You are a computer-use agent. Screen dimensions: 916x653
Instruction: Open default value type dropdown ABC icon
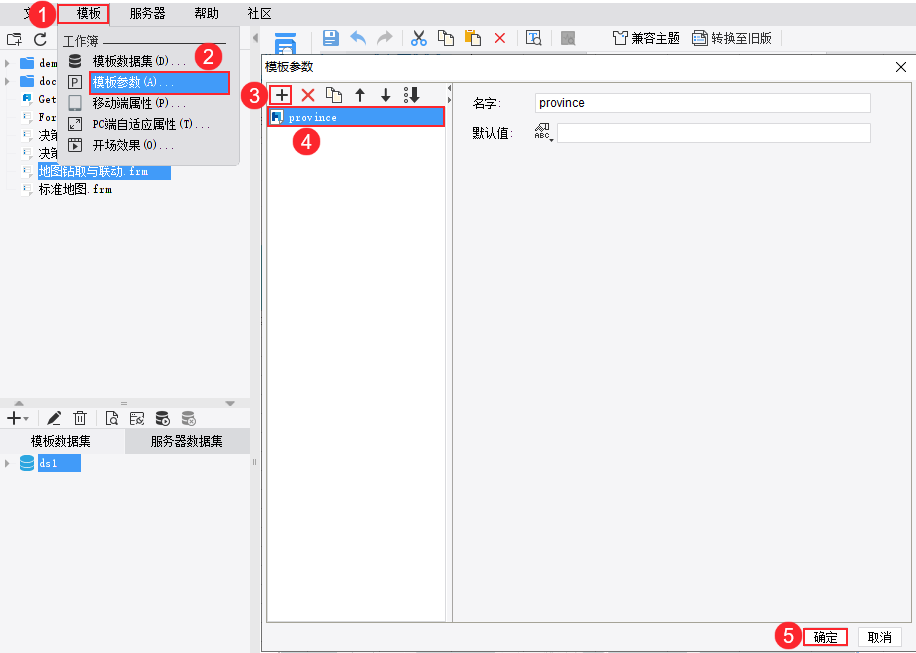tap(543, 133)
